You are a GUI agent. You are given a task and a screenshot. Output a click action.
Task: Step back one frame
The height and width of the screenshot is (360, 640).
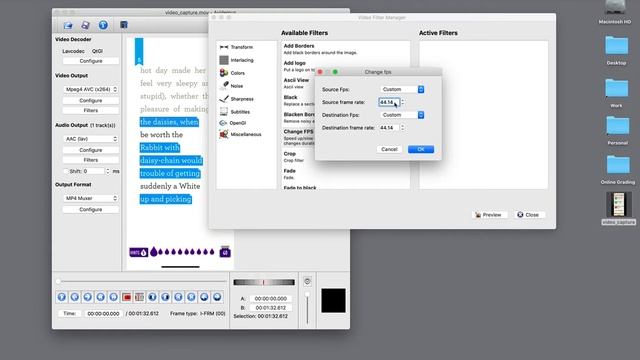click(75, 297)
